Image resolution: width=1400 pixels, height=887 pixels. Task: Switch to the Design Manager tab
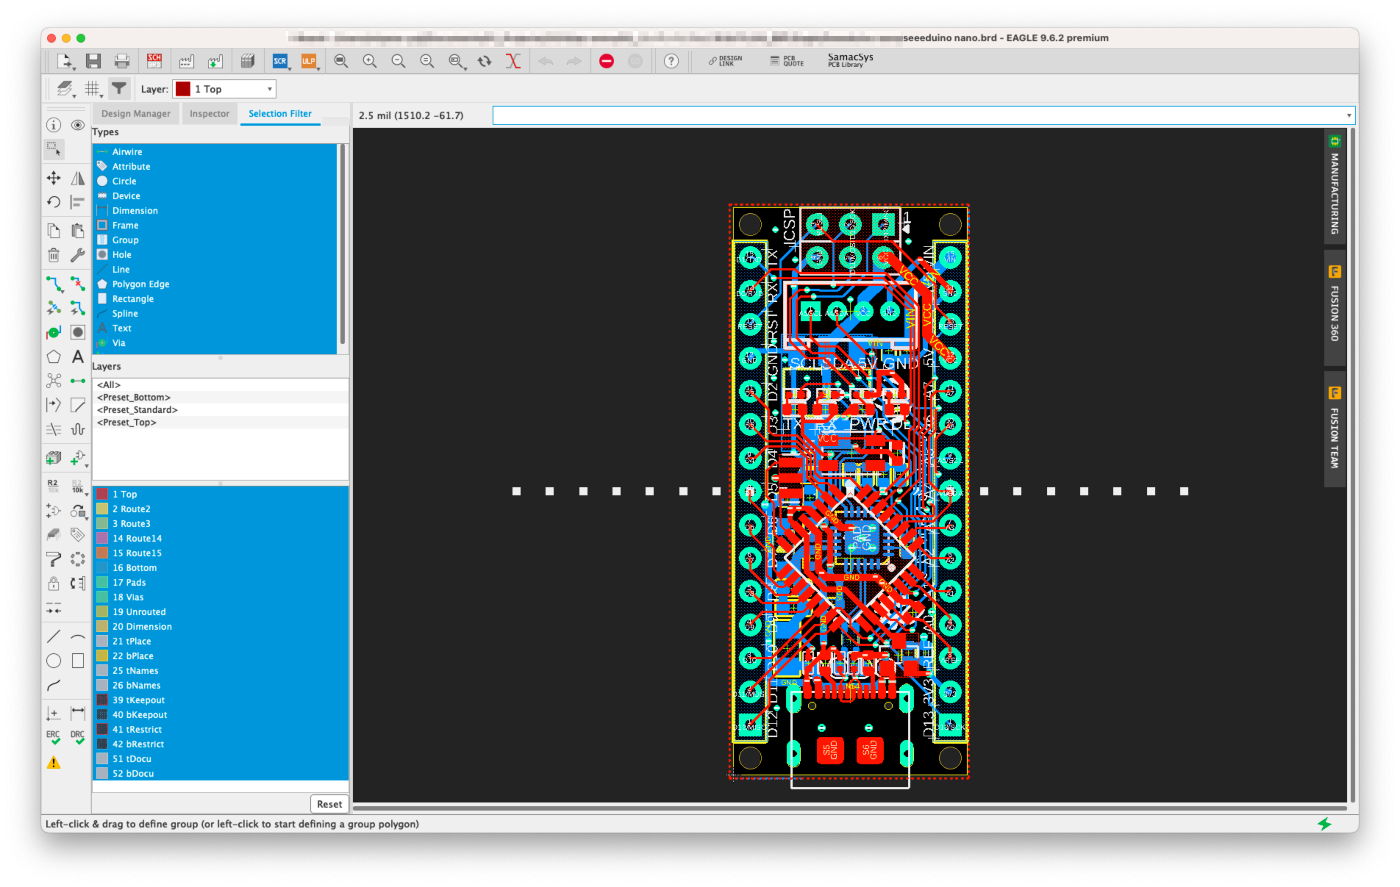136,114
